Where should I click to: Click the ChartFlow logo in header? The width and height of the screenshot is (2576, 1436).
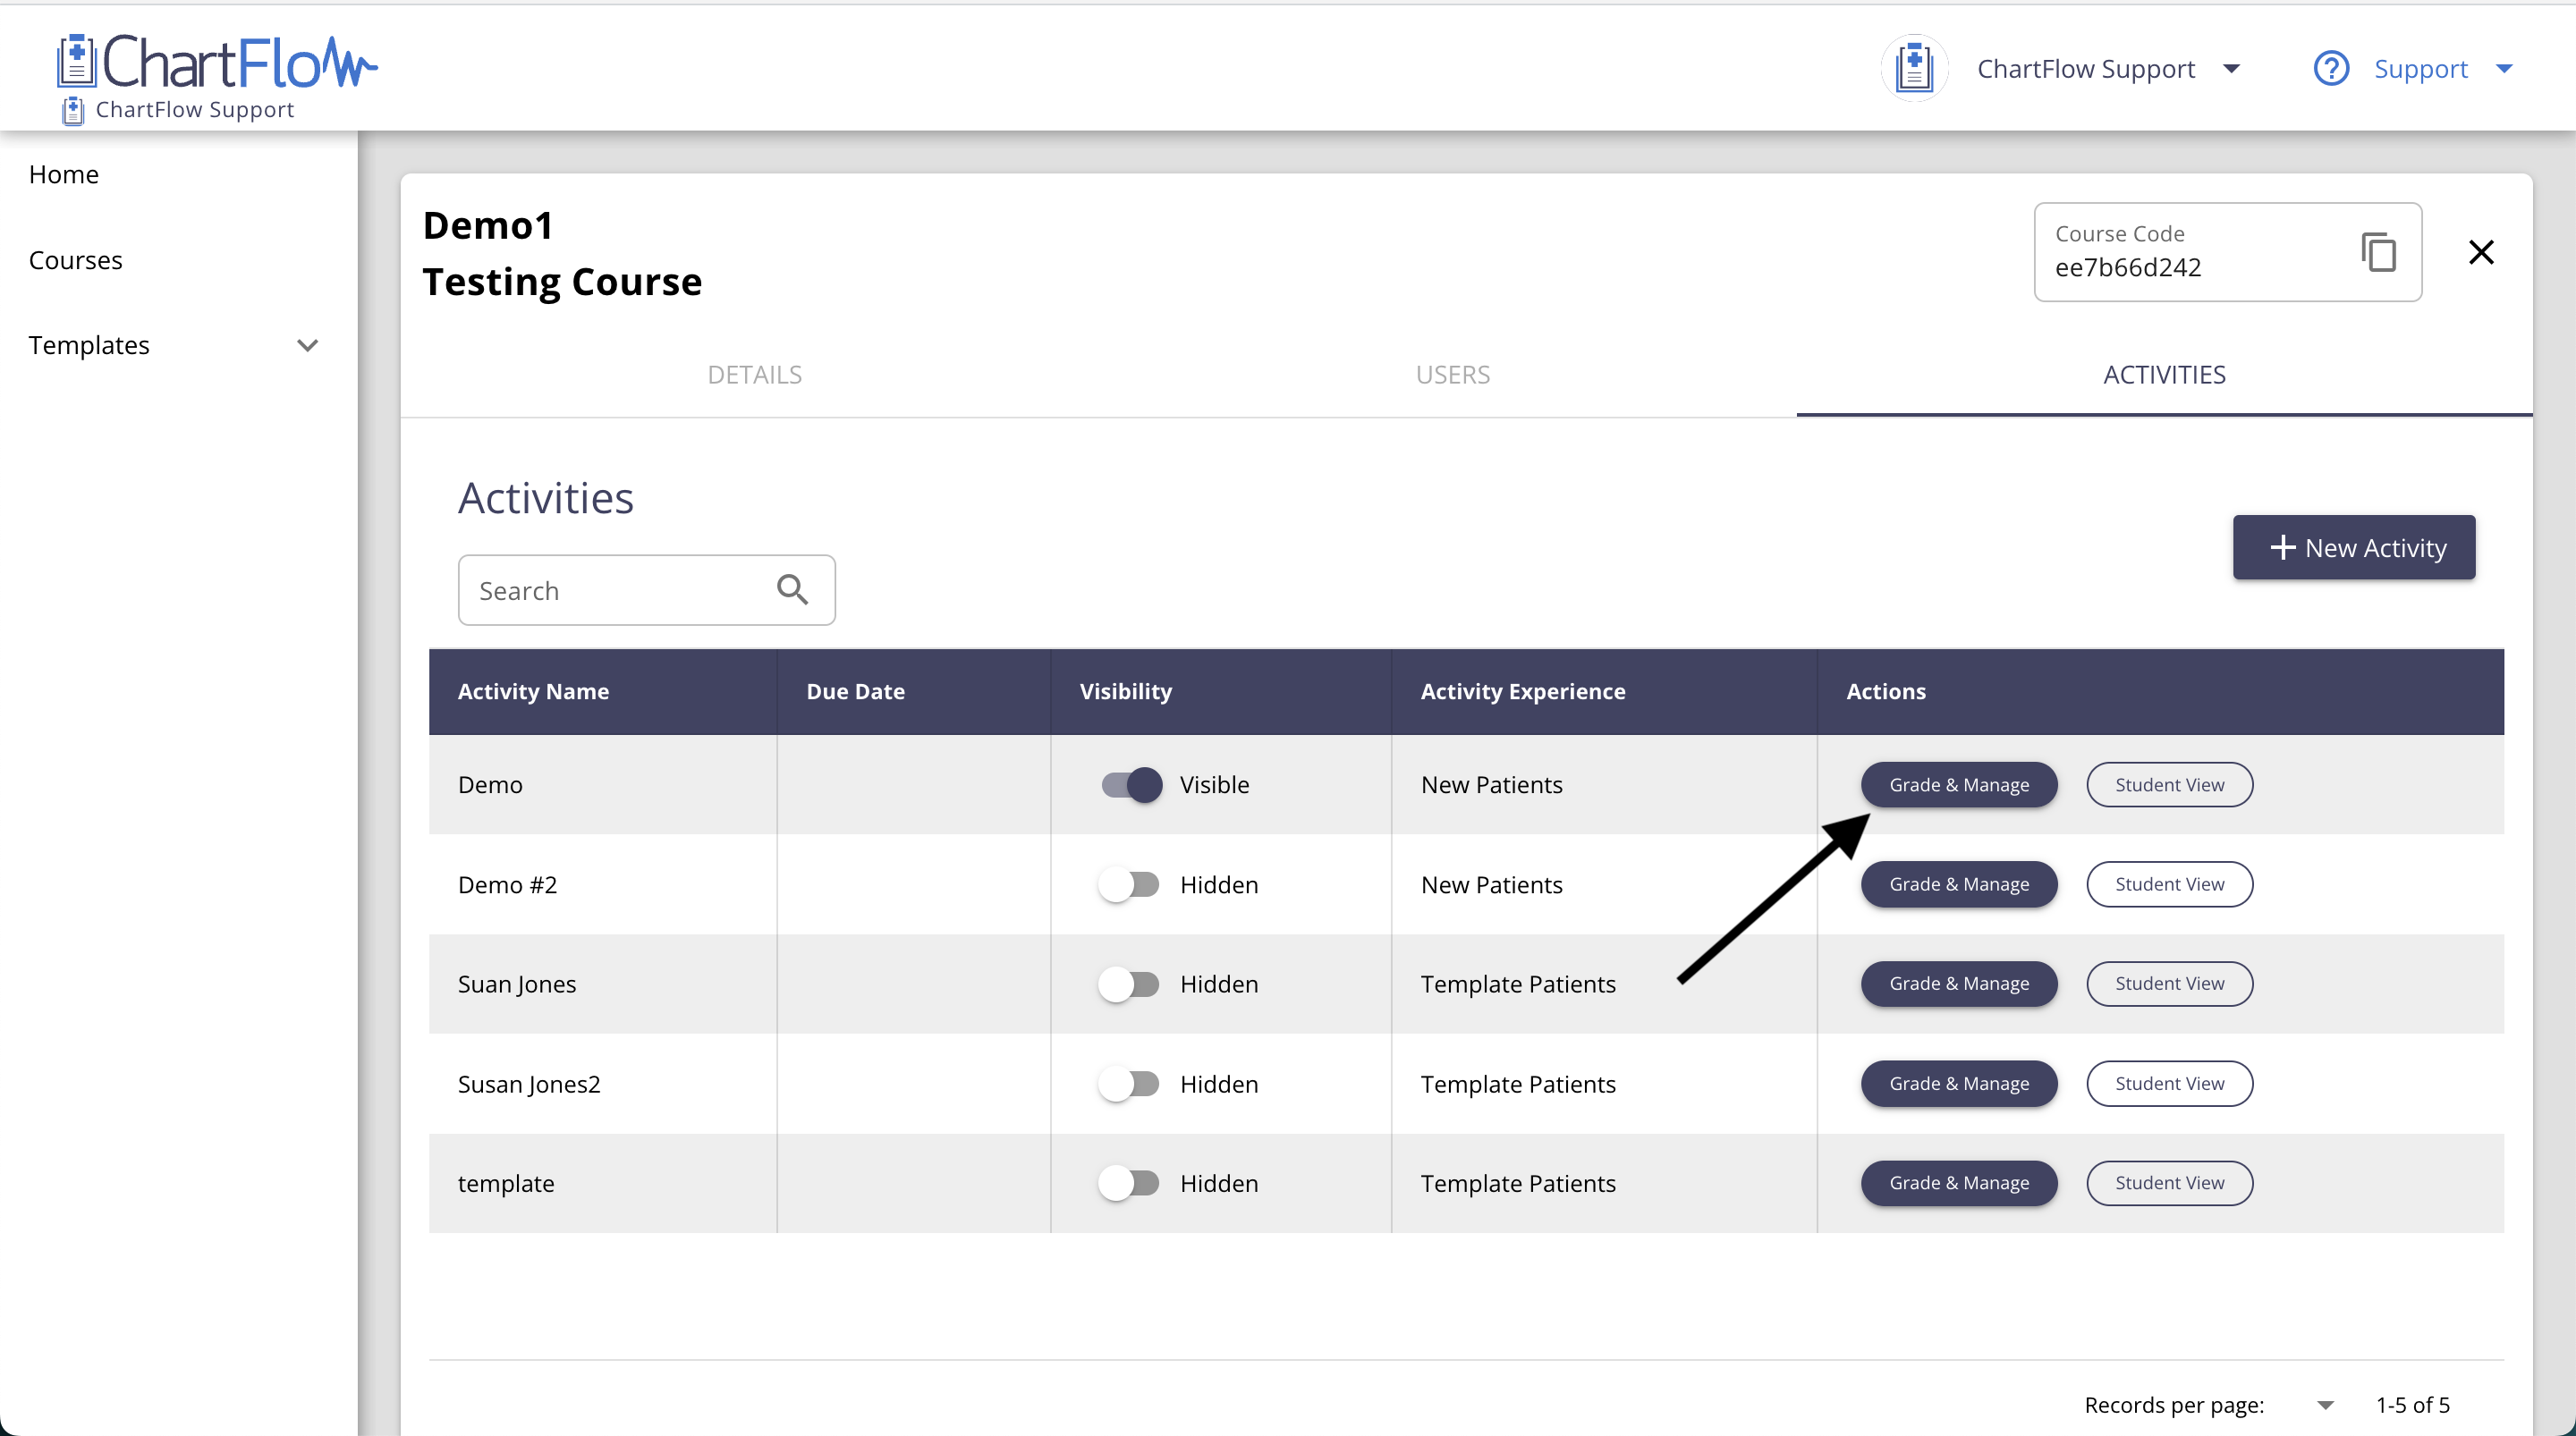(218, 64)
